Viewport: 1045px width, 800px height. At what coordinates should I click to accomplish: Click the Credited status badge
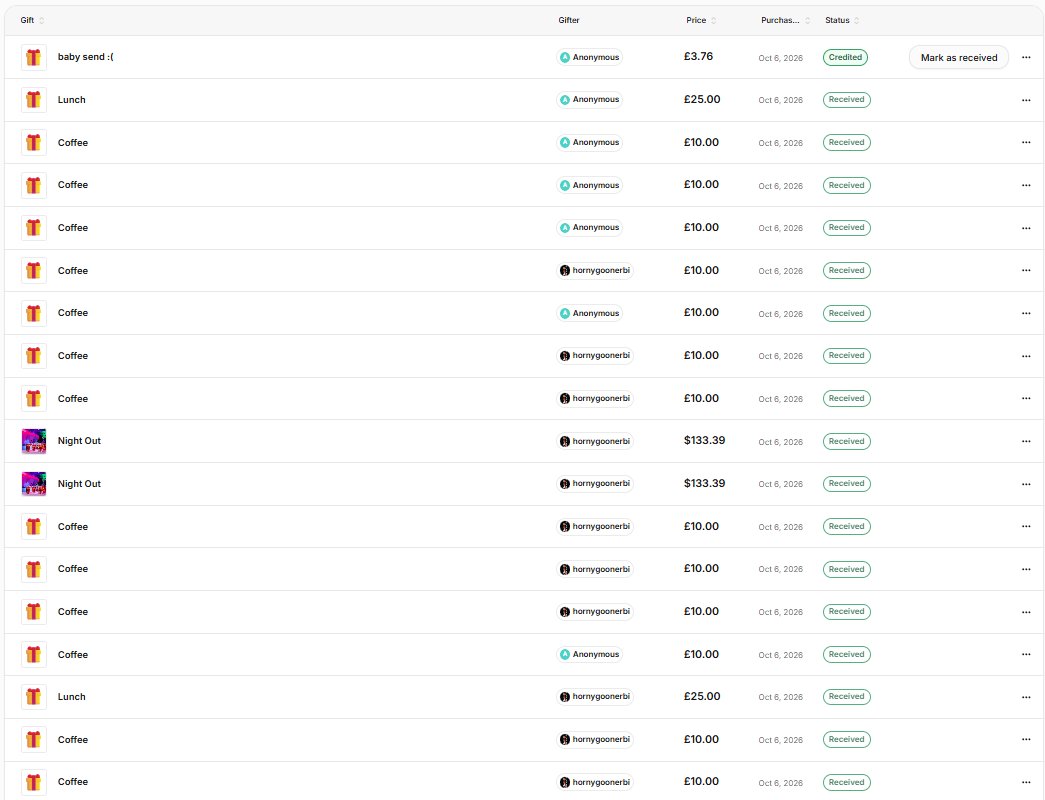[x=845, y=57]
